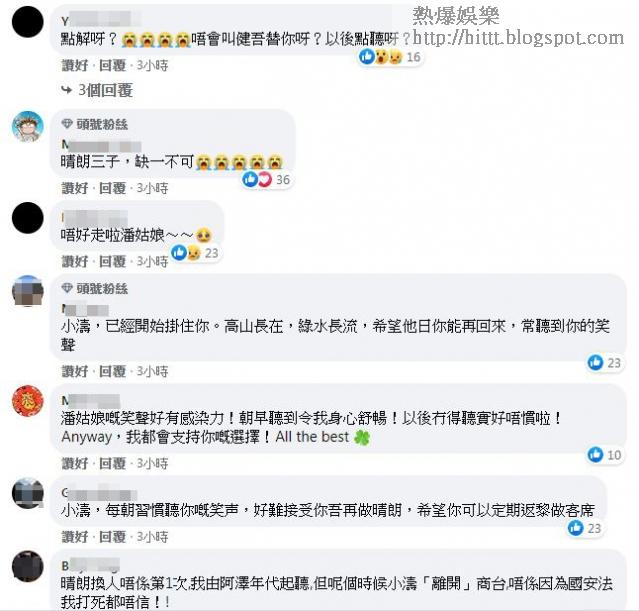
Task: Click 回覆 under 每朝習慣聽你嘅笑声 comment
Action: point(112,537)
